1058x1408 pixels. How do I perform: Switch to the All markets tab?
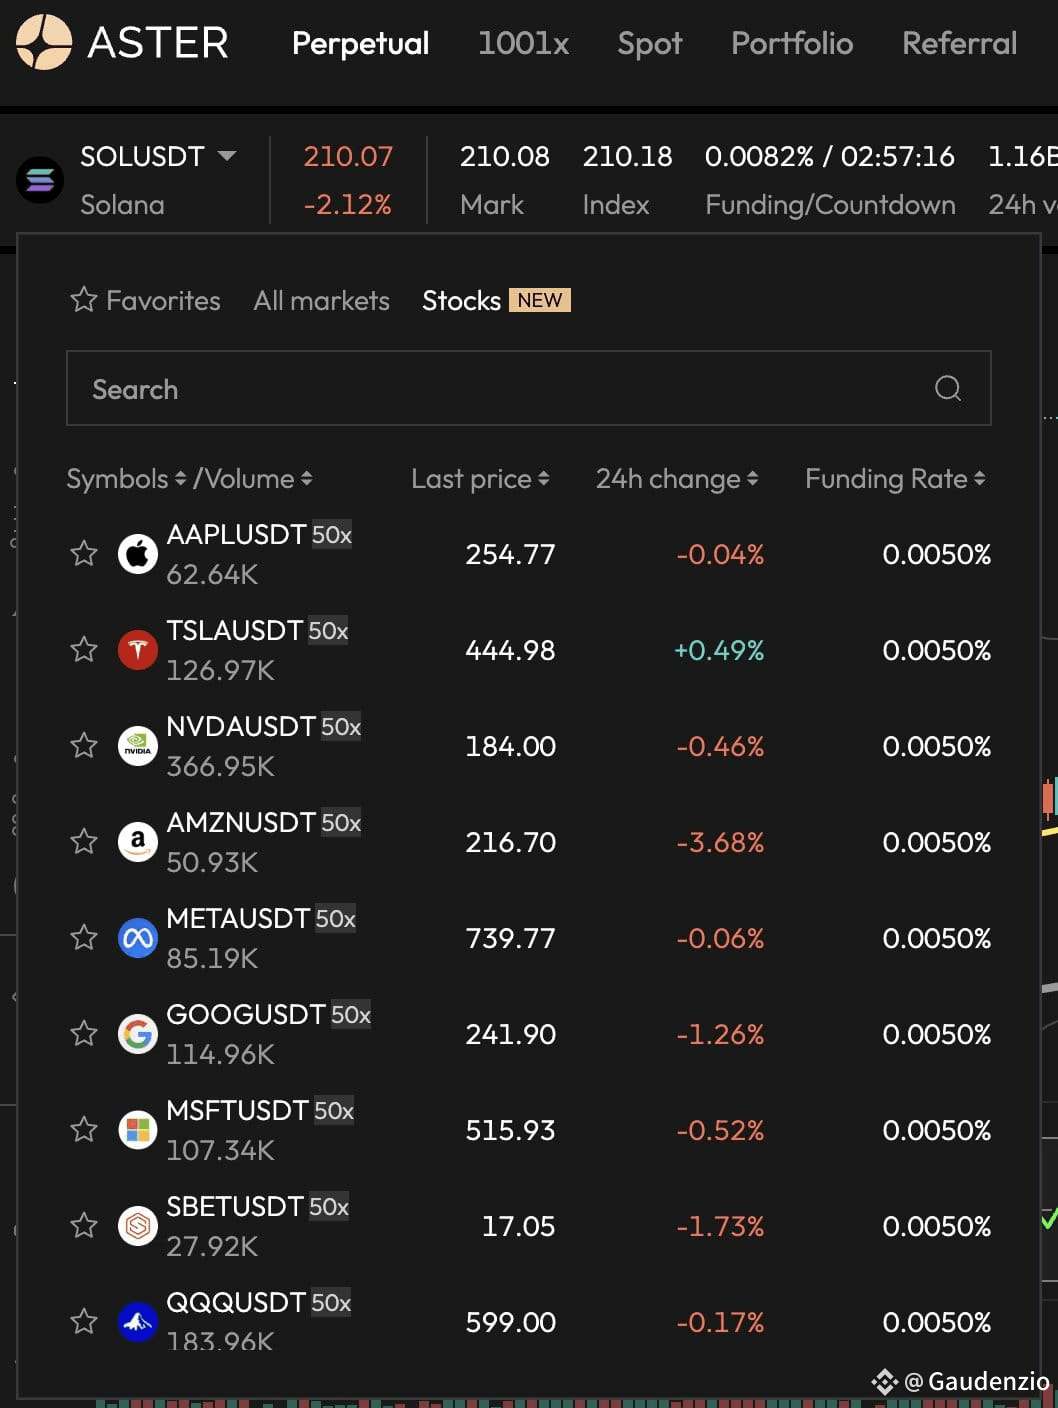point(321,300)
